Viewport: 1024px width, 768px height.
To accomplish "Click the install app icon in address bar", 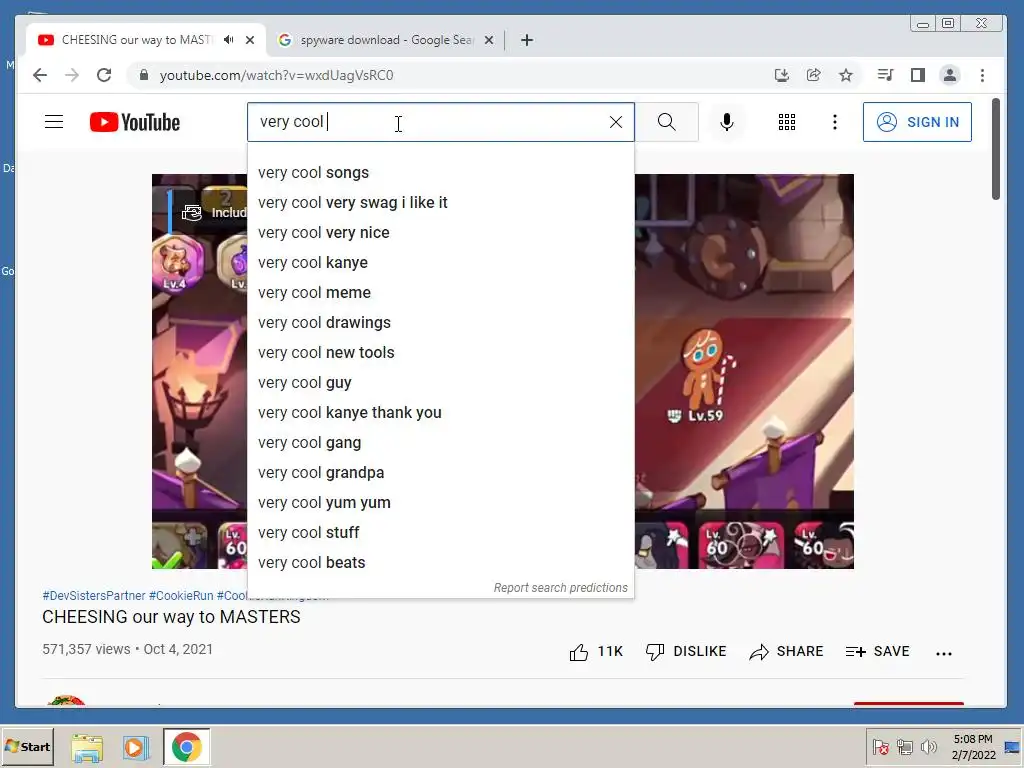I will click(x=782, y=75).
